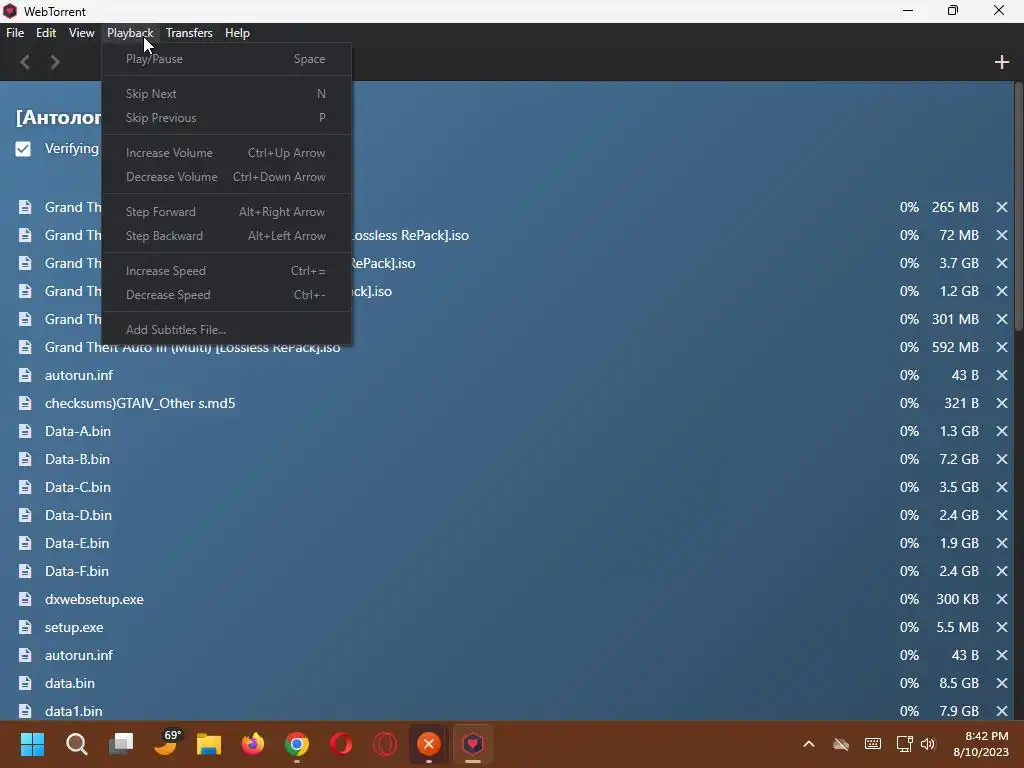Remove the 301 MB file entry
This screenshot has height=768, width=1024.
click(x=1002, y=319)
